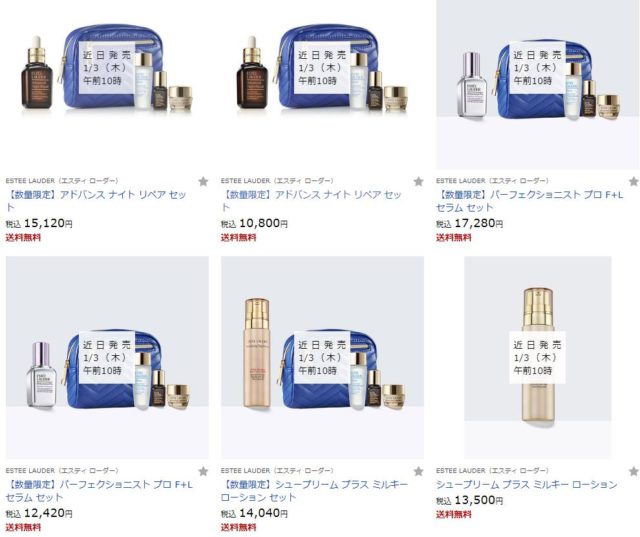Open 17,280 yen パーフェクショニスト プロ セラム セット link
This screenshot has height=537, width=640.
click(x=530, y=201)
